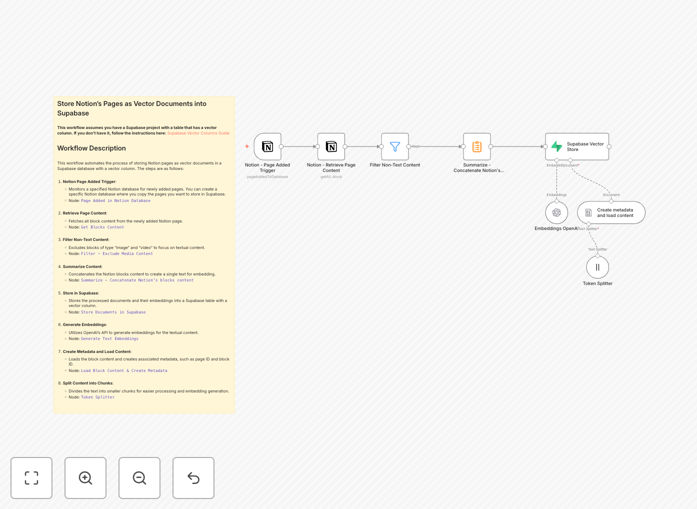Click the "Filter Non-Text Content" list heading in note
The image size is (697, 509).
coord(86,240)
